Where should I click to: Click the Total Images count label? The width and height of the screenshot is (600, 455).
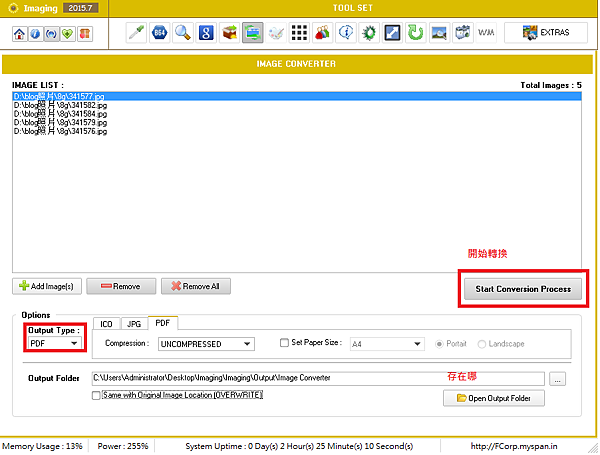[551, 85]
